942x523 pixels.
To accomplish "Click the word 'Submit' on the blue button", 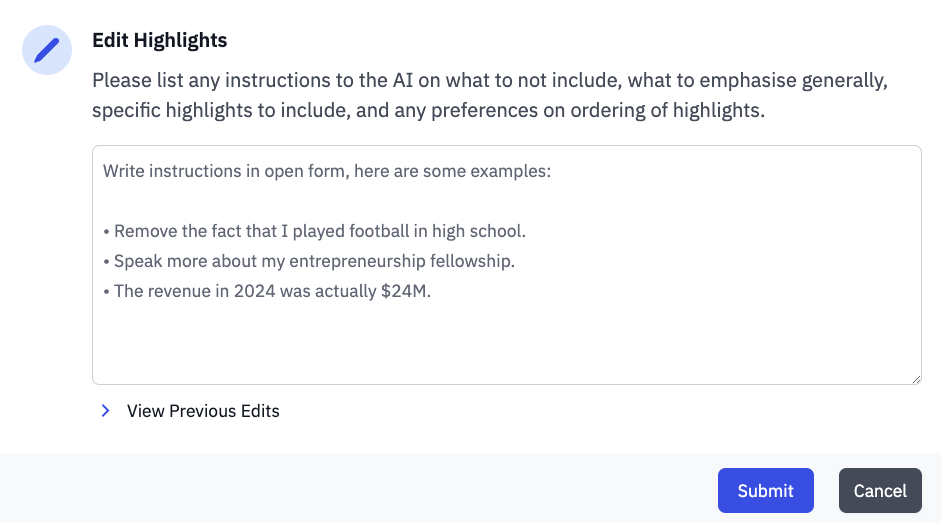I will point(765,491).
